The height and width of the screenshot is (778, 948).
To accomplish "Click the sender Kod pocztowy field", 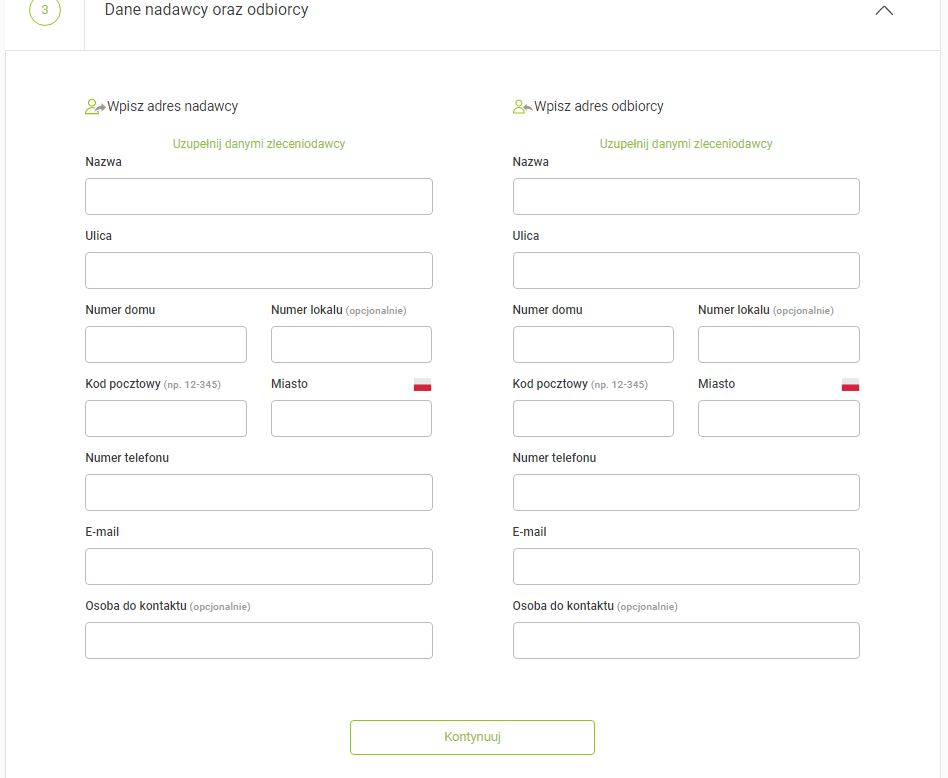I will click(166, 419).
